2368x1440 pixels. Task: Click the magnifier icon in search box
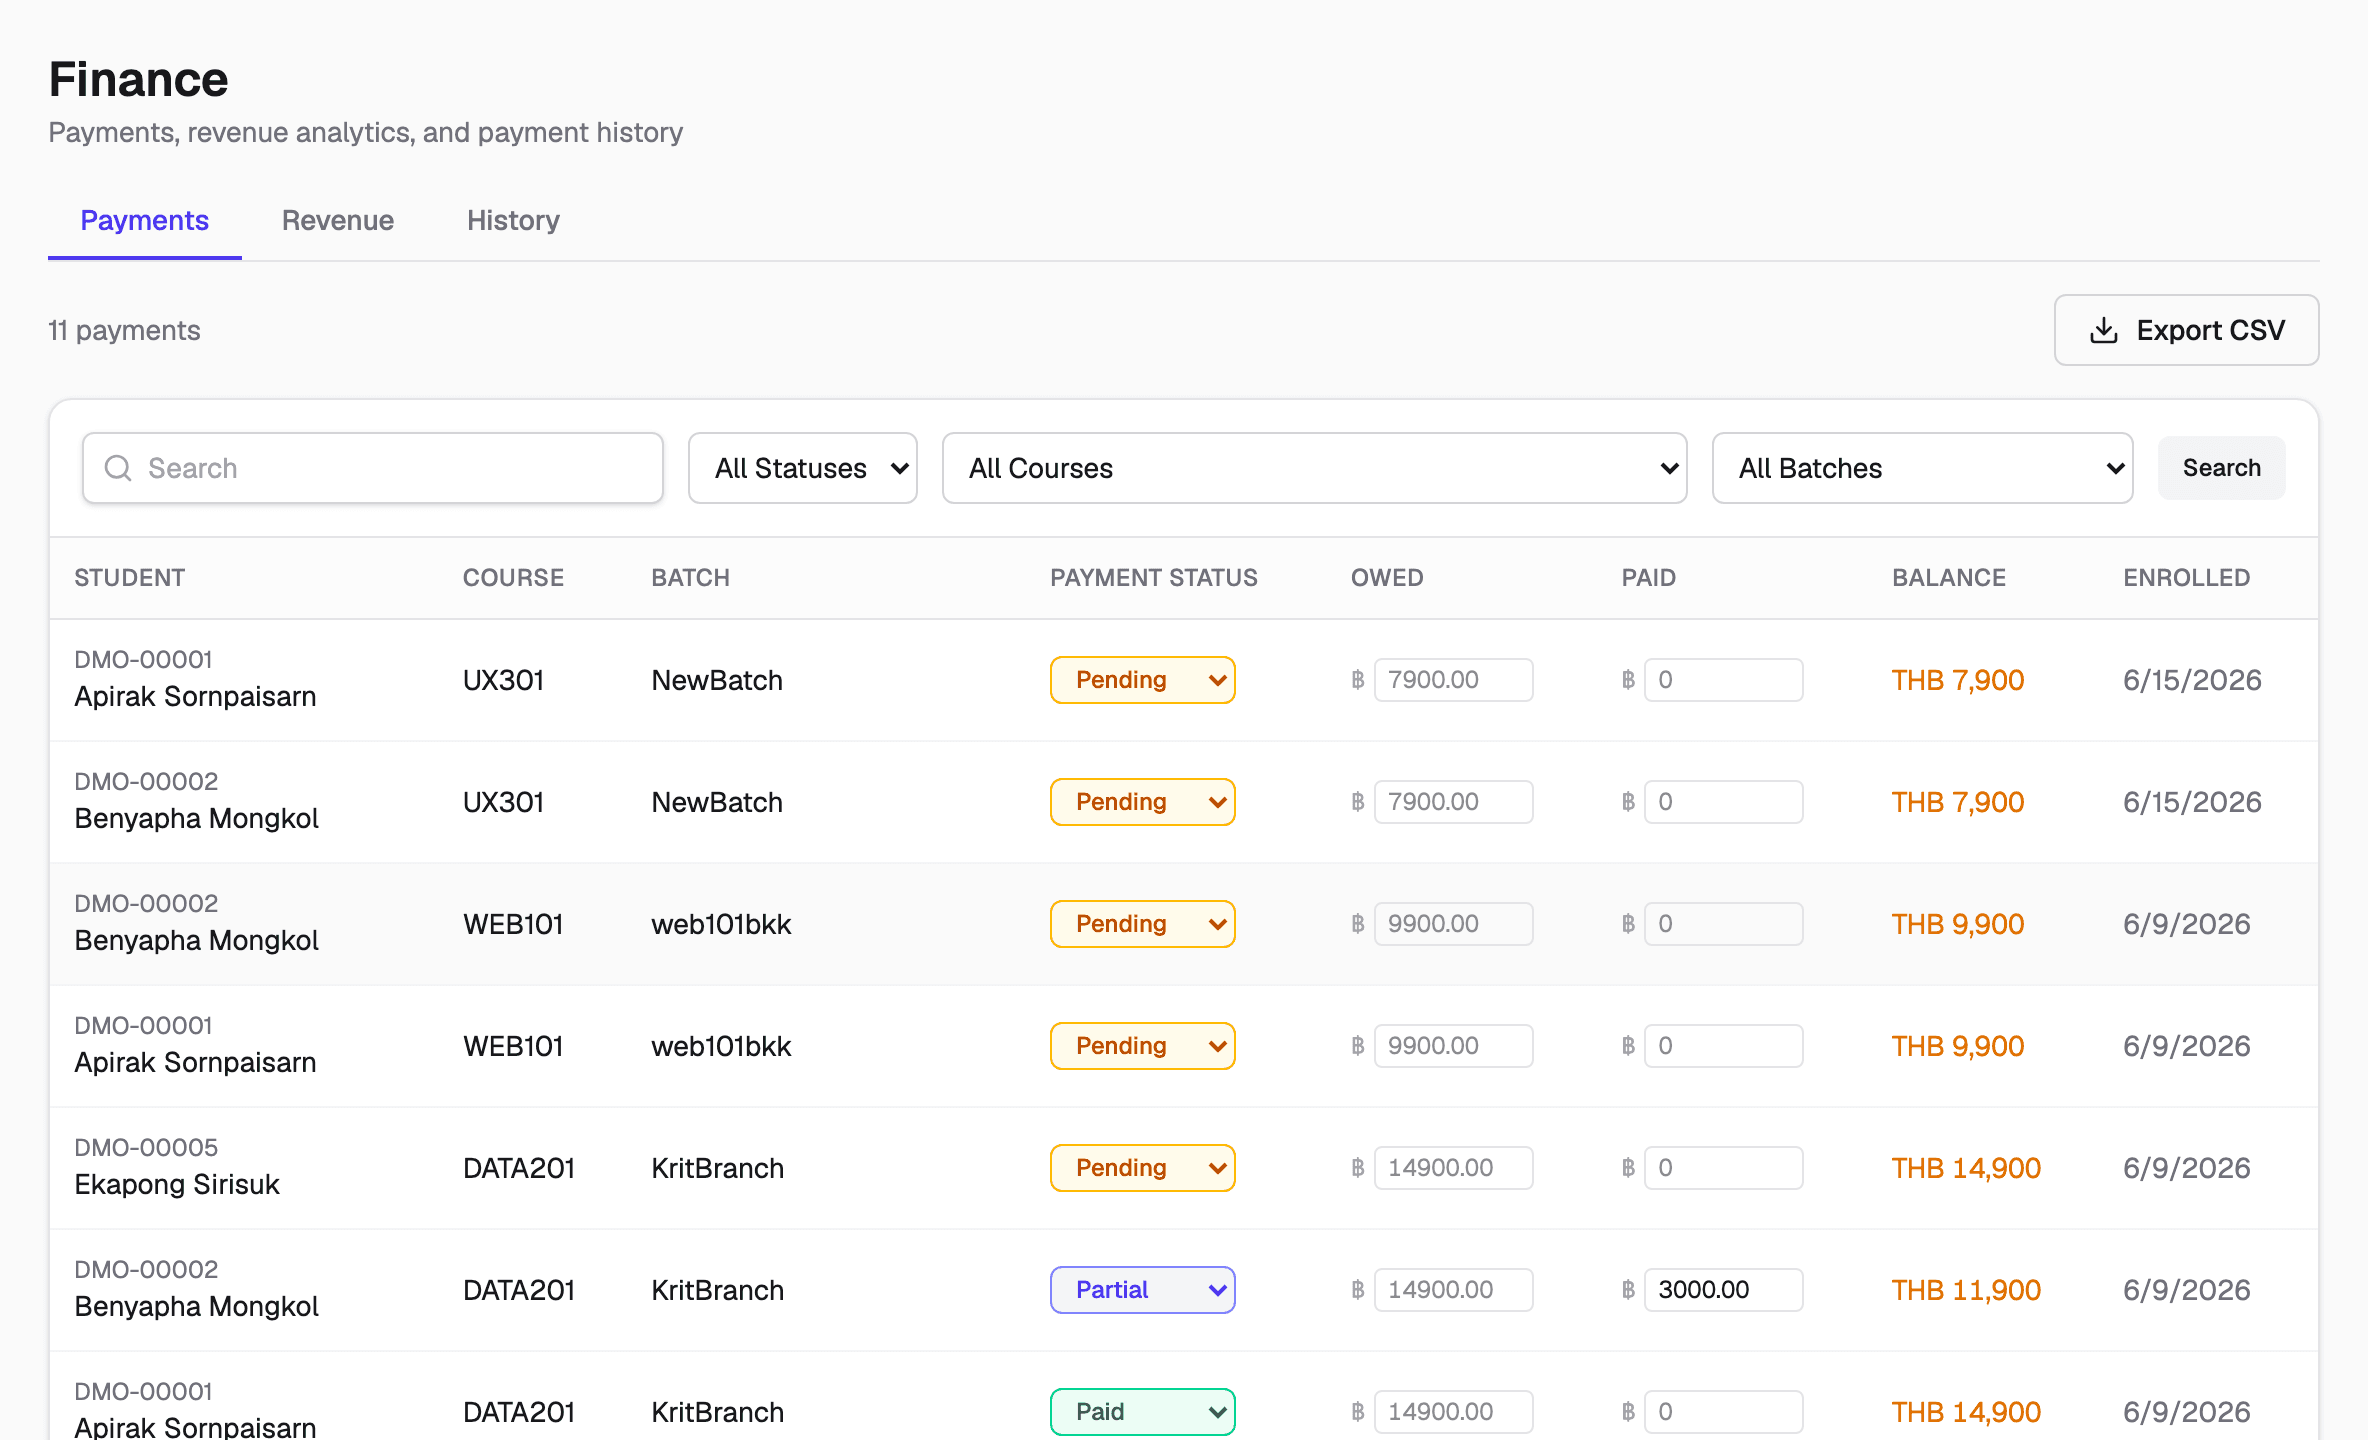point(118,468)
